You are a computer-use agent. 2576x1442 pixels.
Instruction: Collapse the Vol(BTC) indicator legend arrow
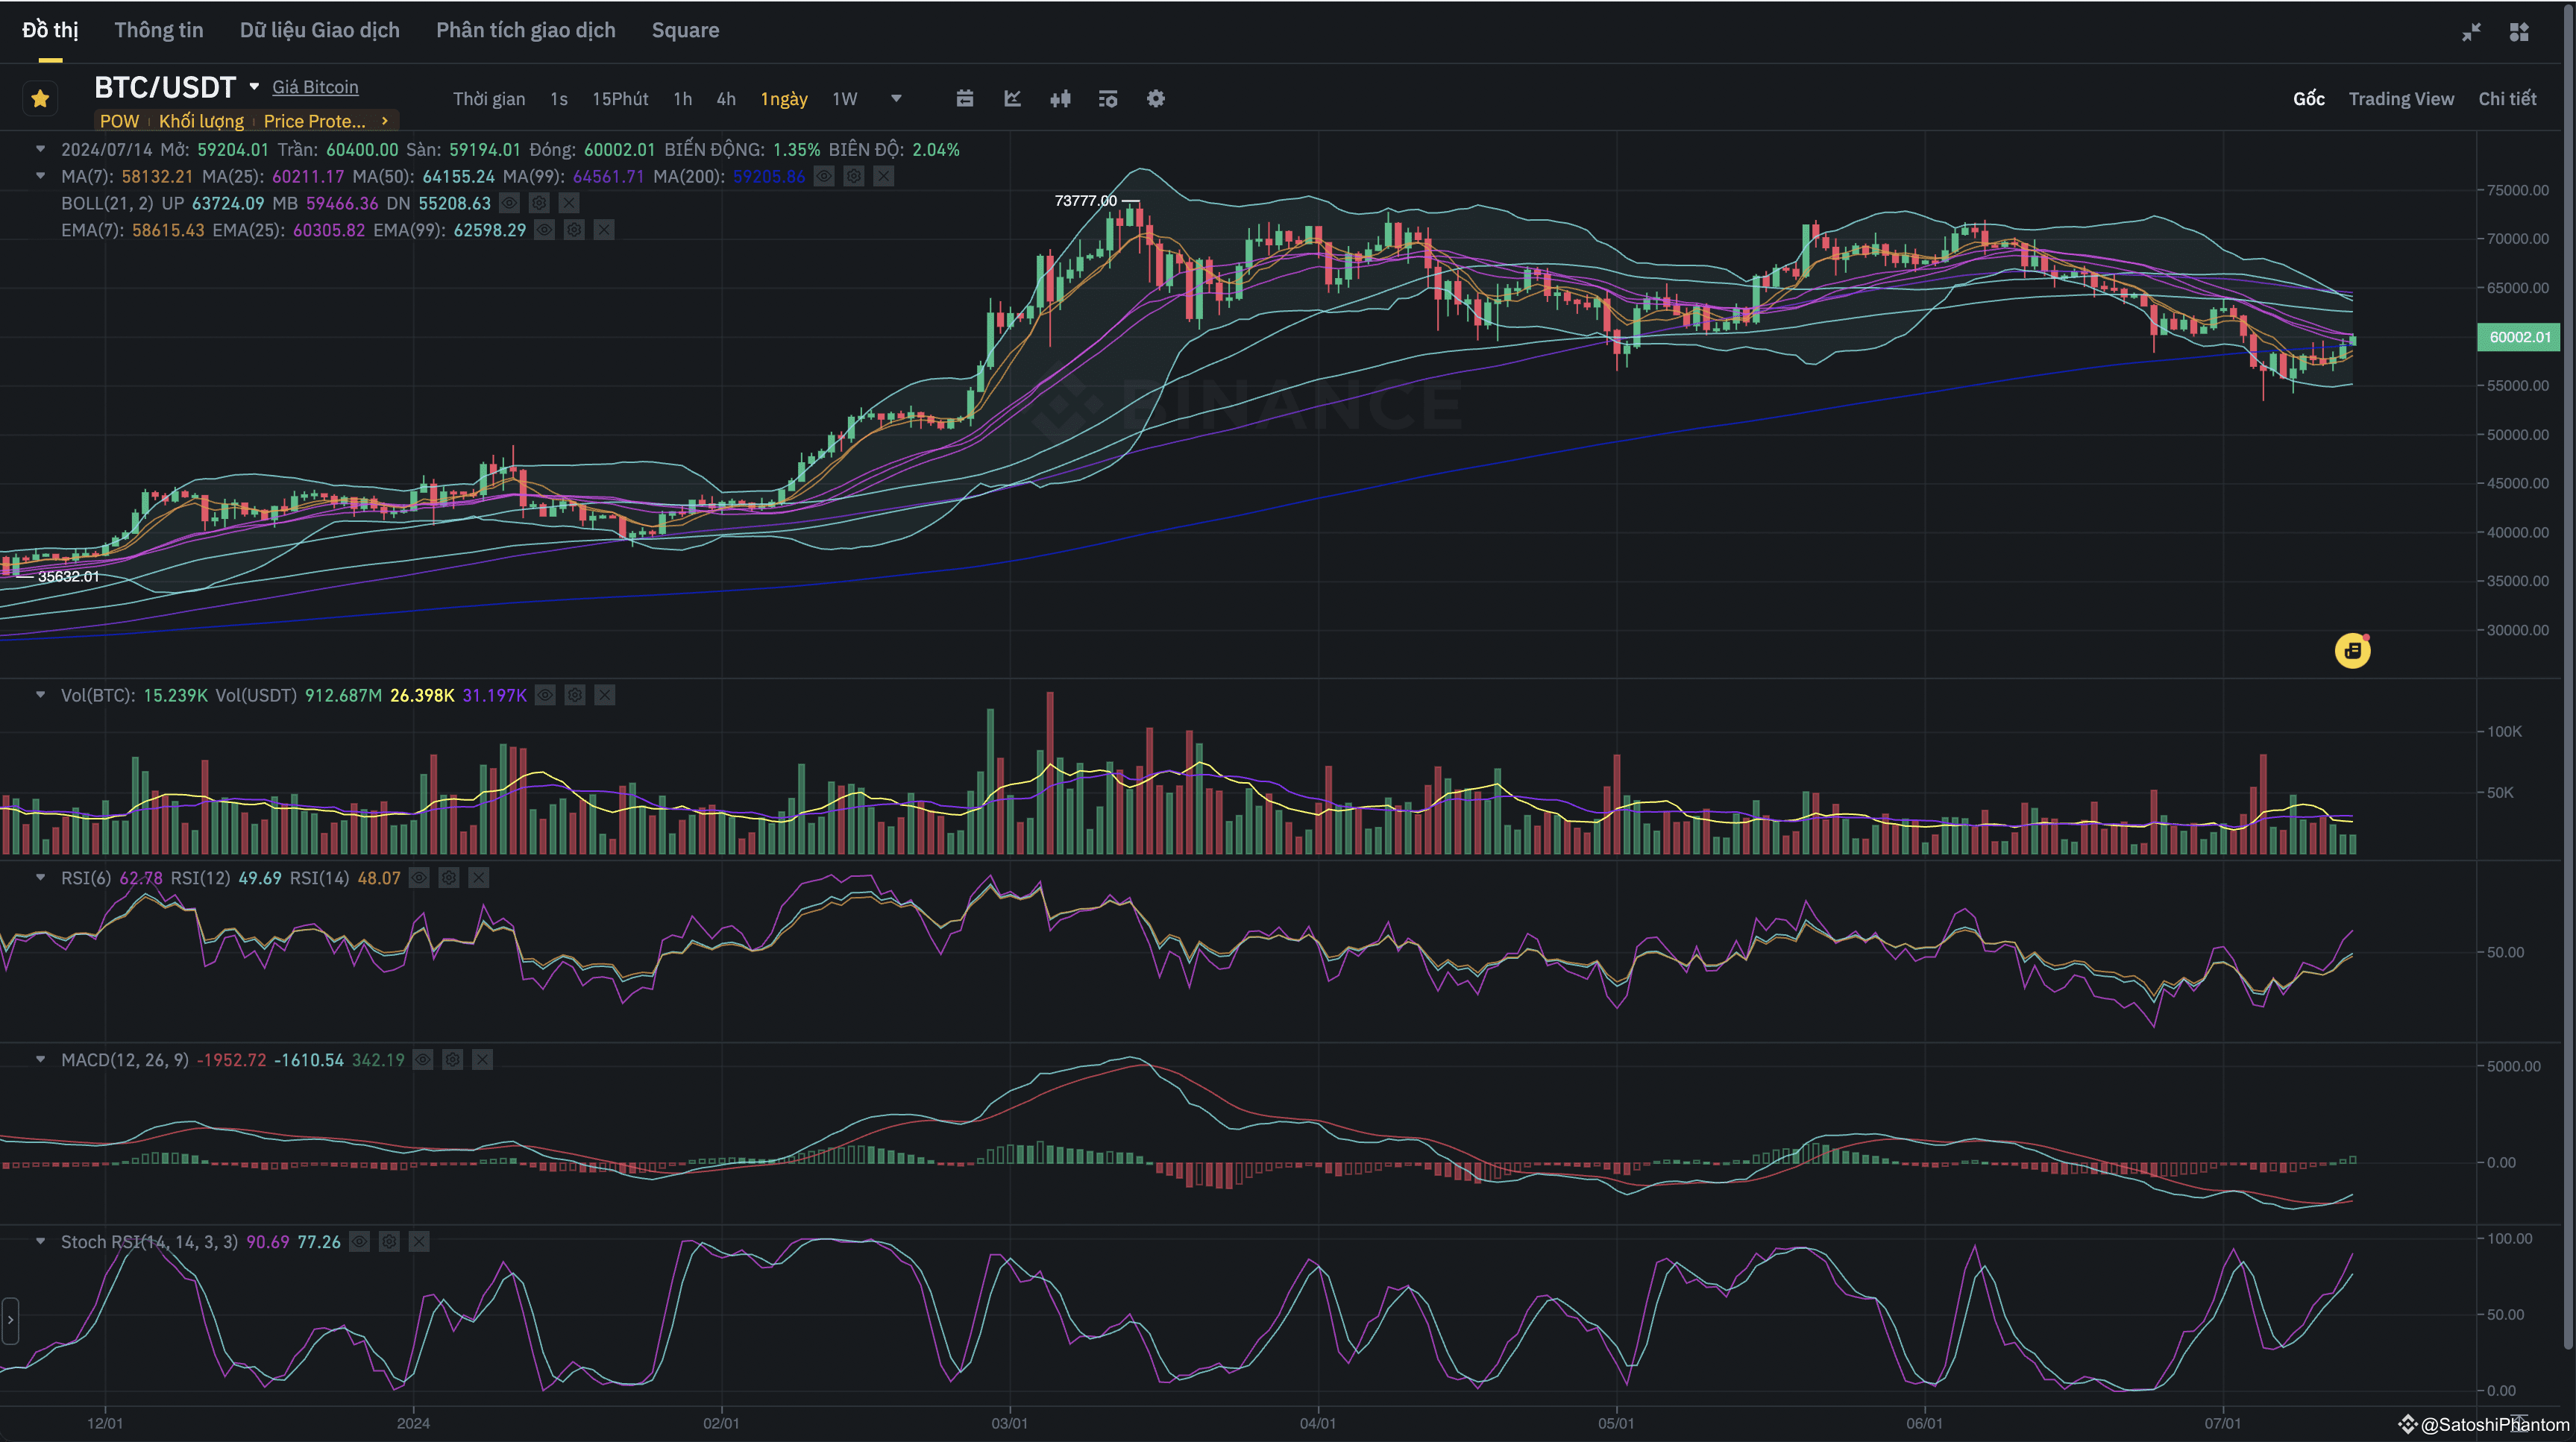pyautogui.click(x=40, y=694)
